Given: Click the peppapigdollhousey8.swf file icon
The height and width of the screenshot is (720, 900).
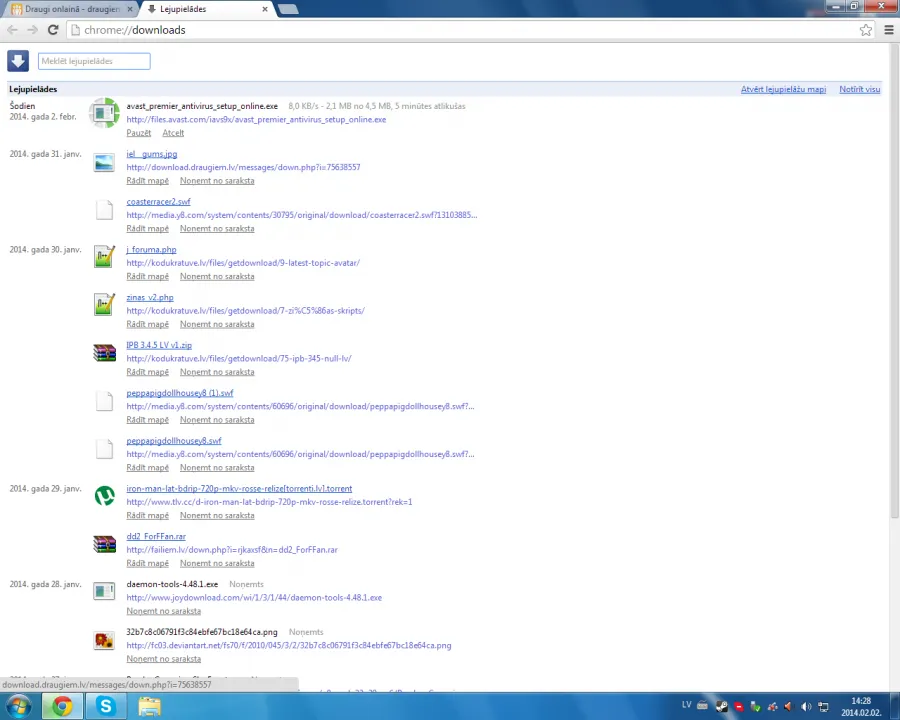Looking at the screenshot, I should (104, 449).
